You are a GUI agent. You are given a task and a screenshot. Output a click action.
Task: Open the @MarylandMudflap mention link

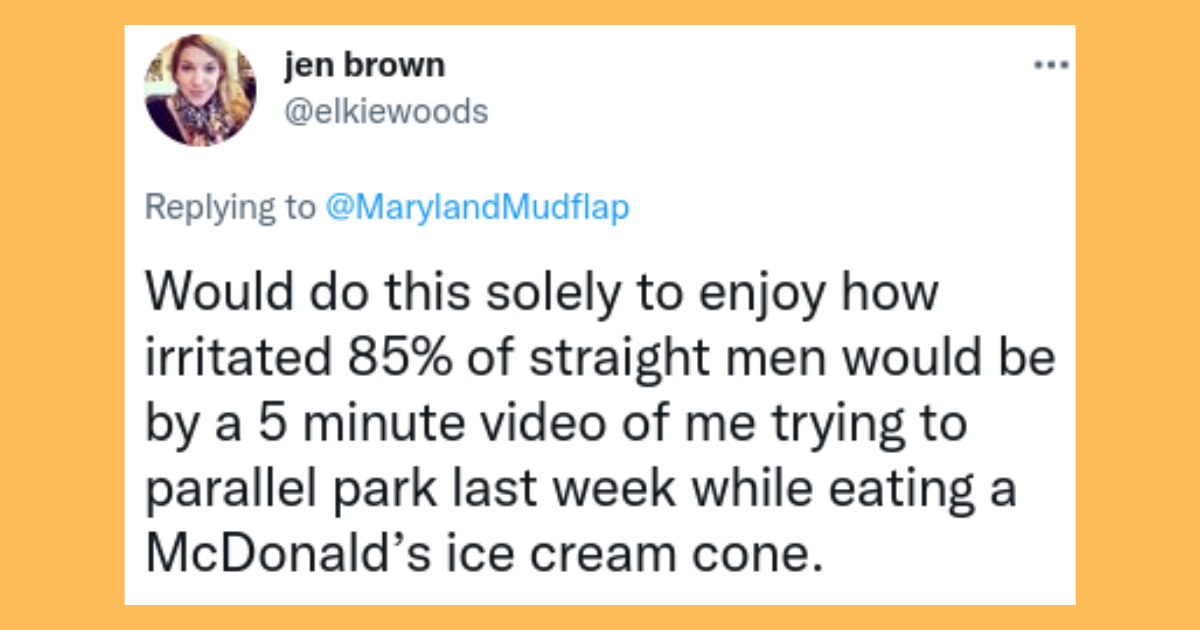[x=478, y=208]
